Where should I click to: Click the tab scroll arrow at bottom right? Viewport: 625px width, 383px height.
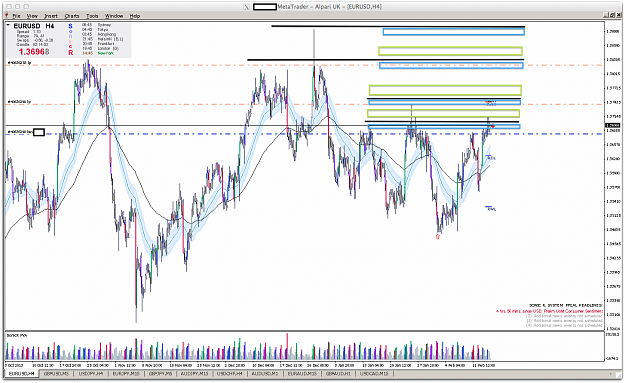[x=611, y=374]
